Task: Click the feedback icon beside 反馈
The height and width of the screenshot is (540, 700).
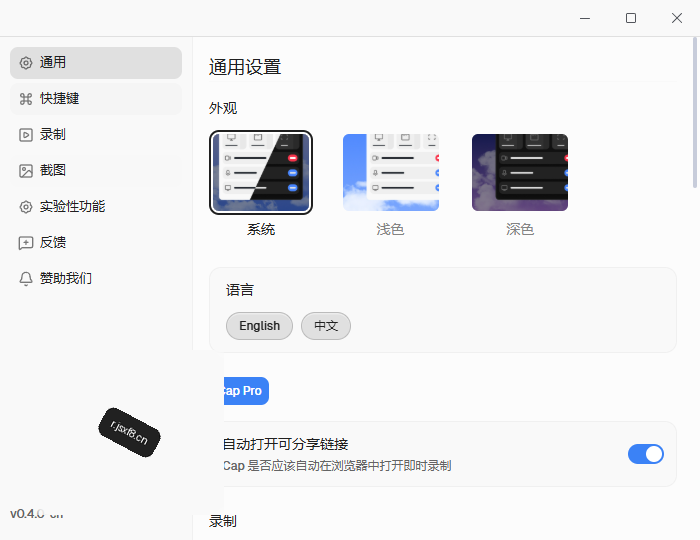Action: (26, 243)
